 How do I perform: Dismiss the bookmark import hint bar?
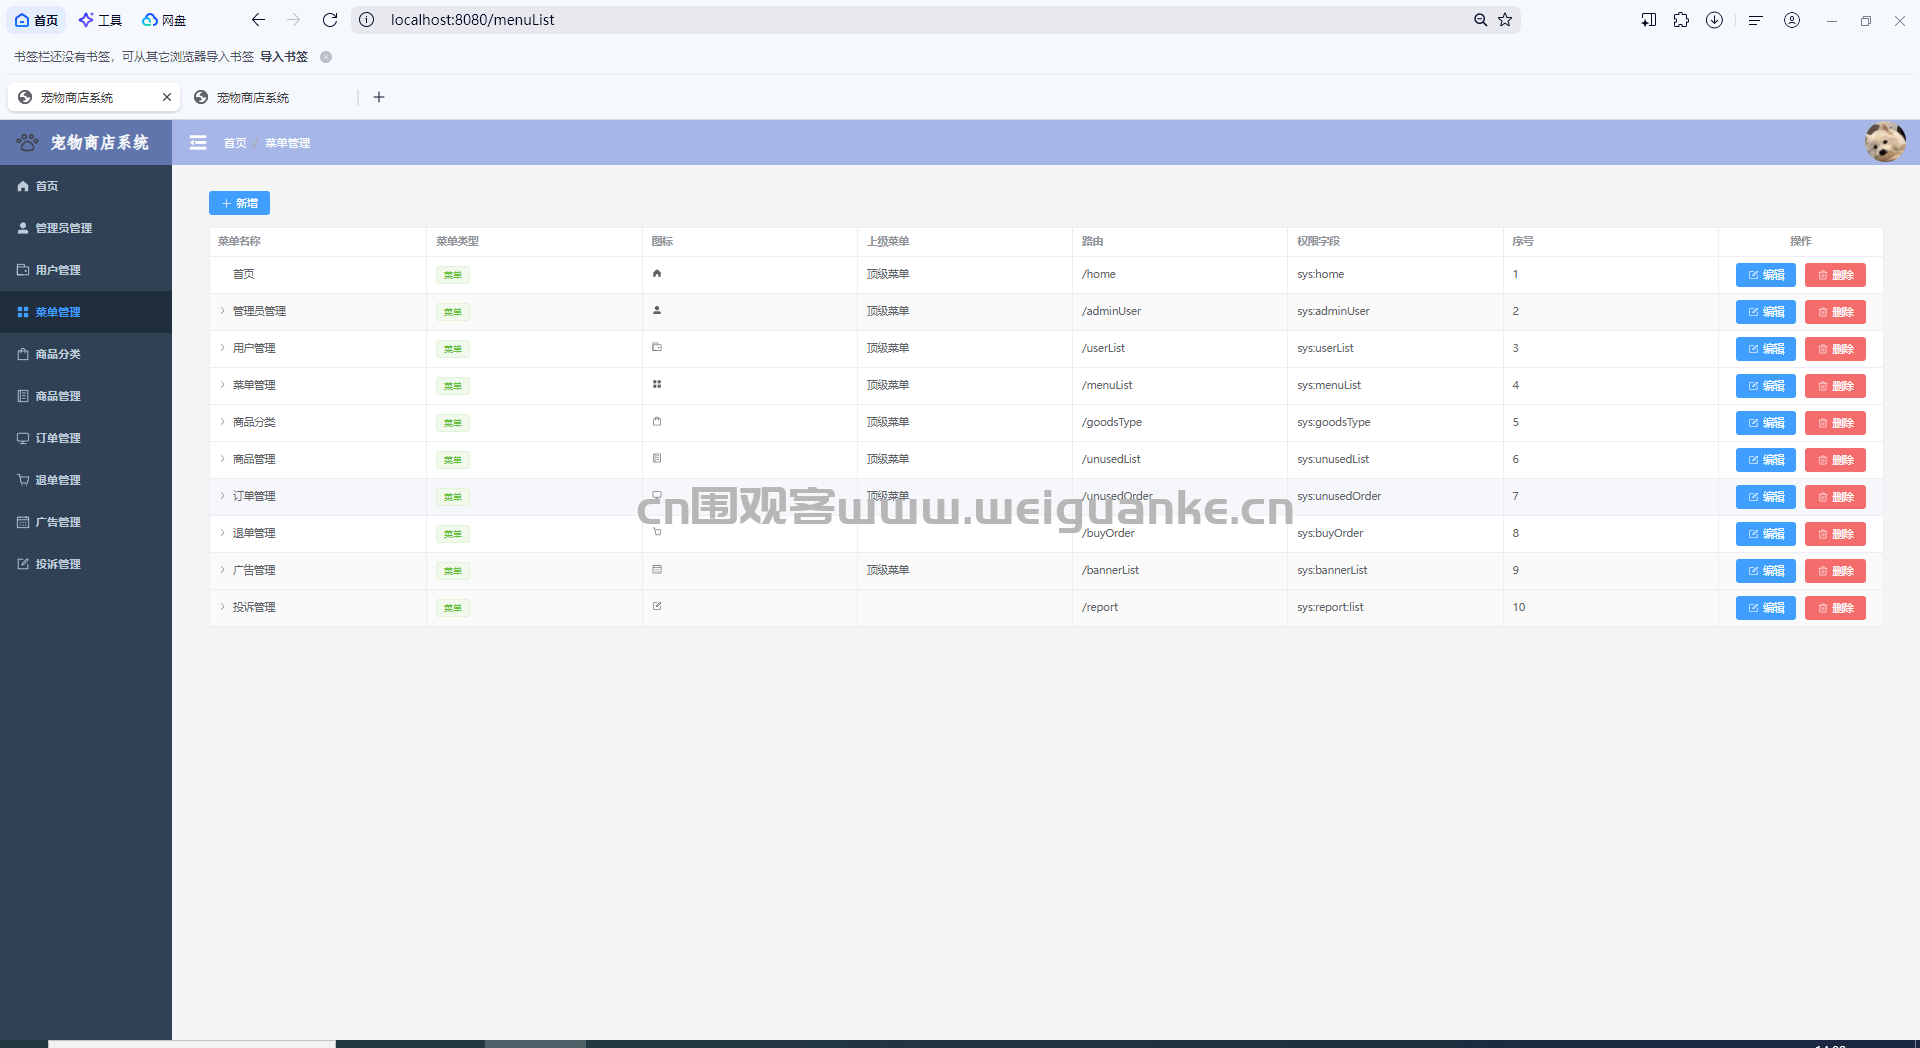[x=326, y=57]
